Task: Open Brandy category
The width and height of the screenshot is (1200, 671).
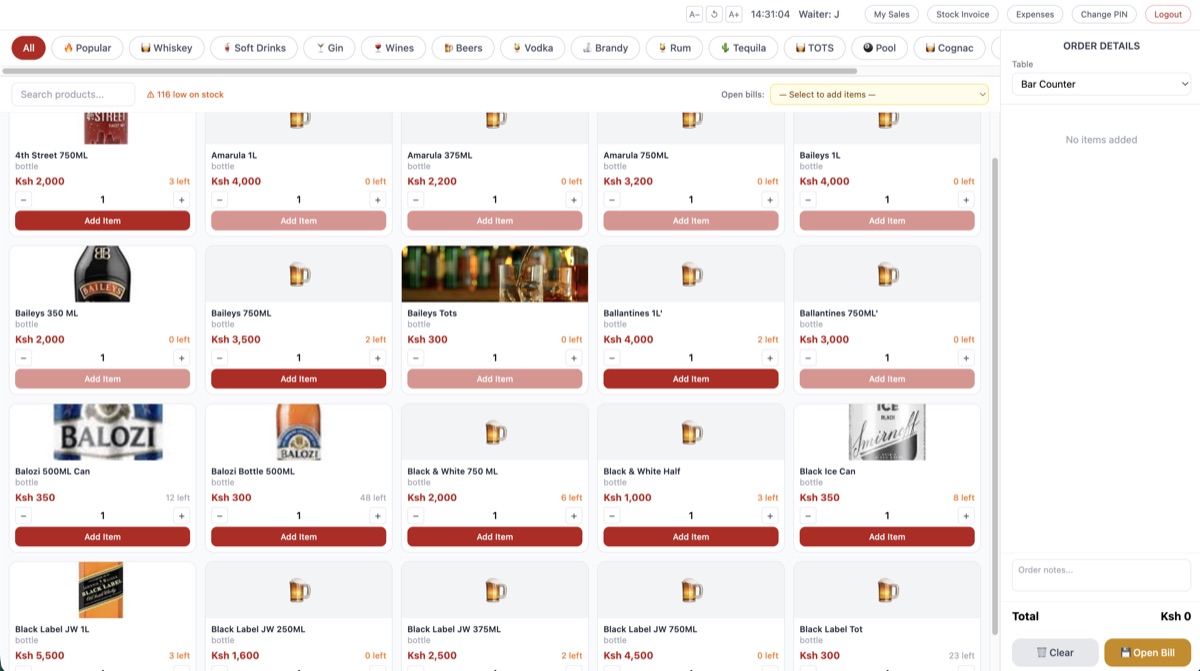Action: coord(605,48)
